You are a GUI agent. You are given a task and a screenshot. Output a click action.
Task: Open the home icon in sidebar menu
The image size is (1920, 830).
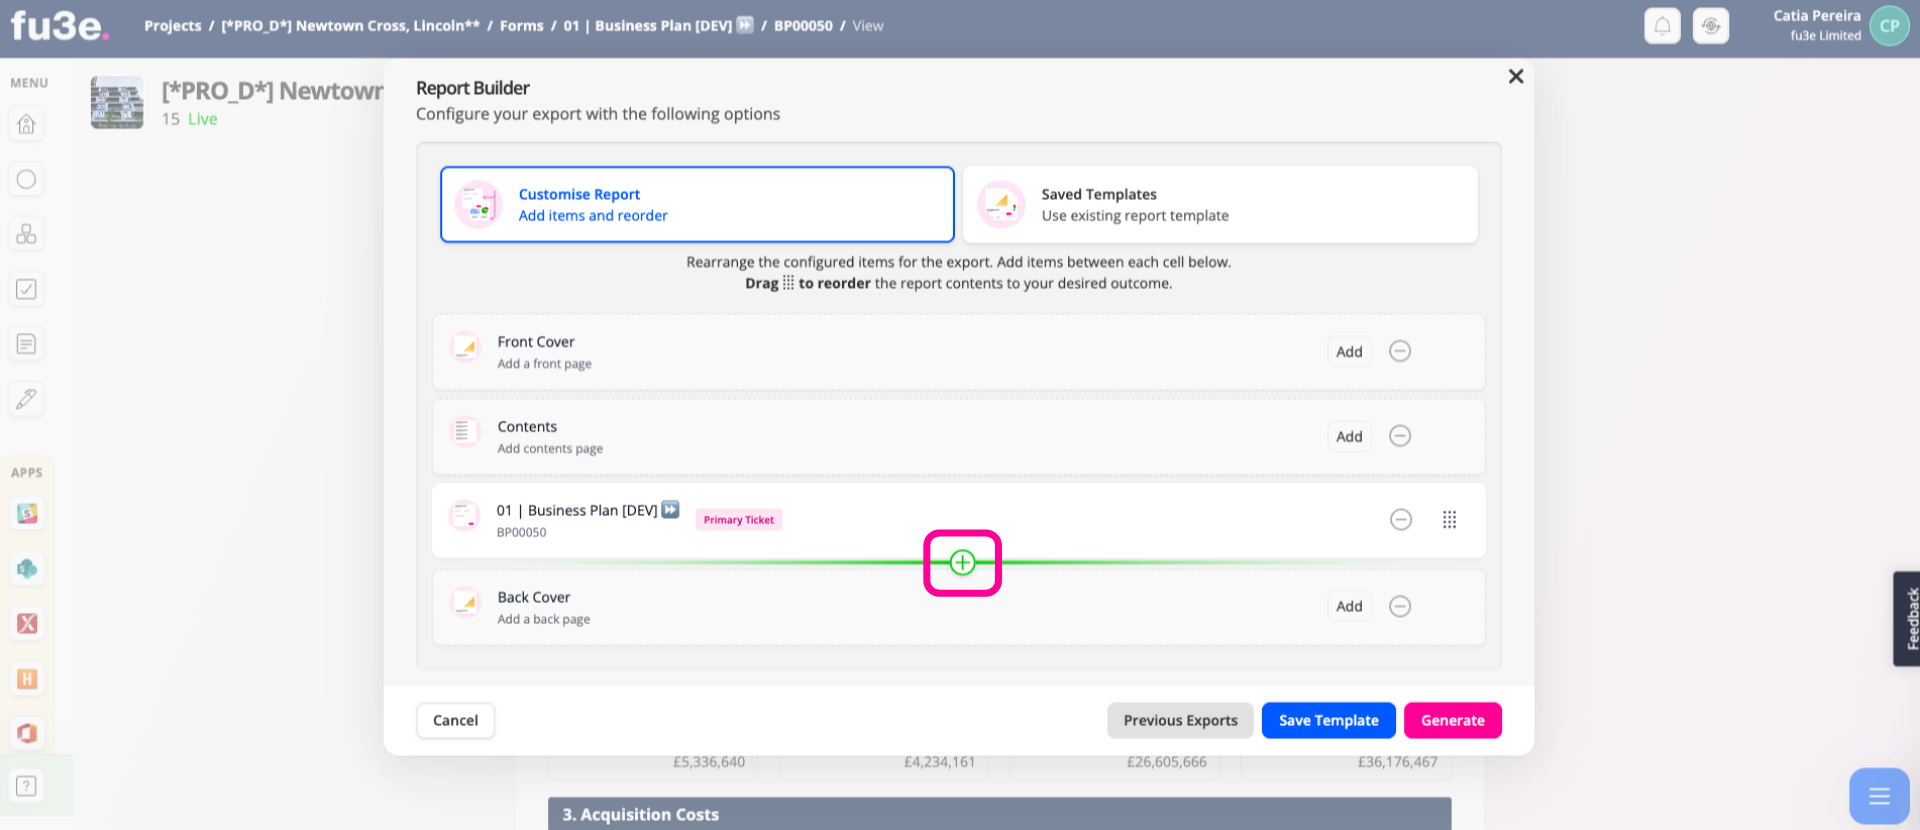click(x=27, y=124)
